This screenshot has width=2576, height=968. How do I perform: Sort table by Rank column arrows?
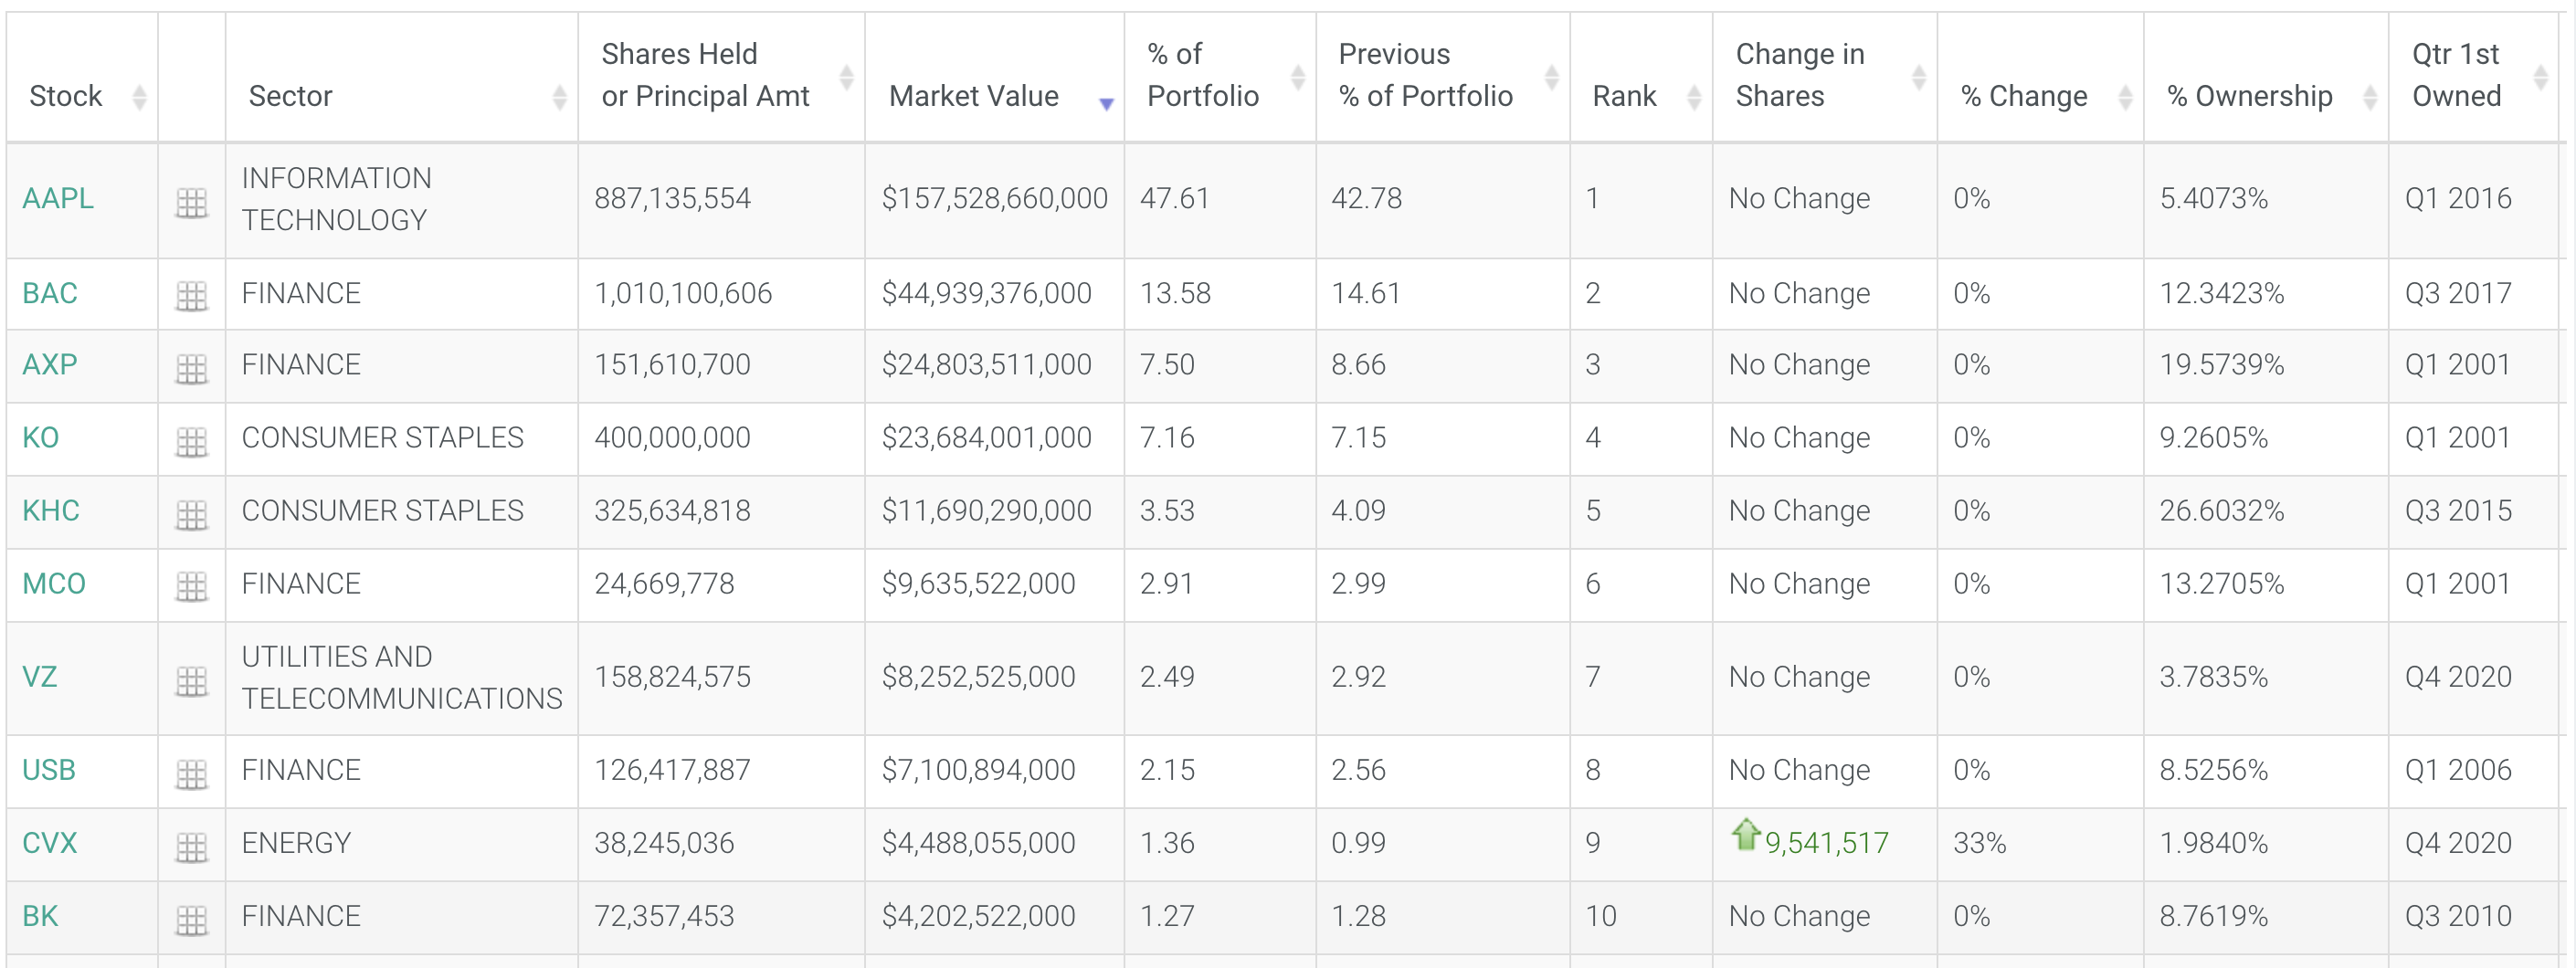(x=1694, y=97)
